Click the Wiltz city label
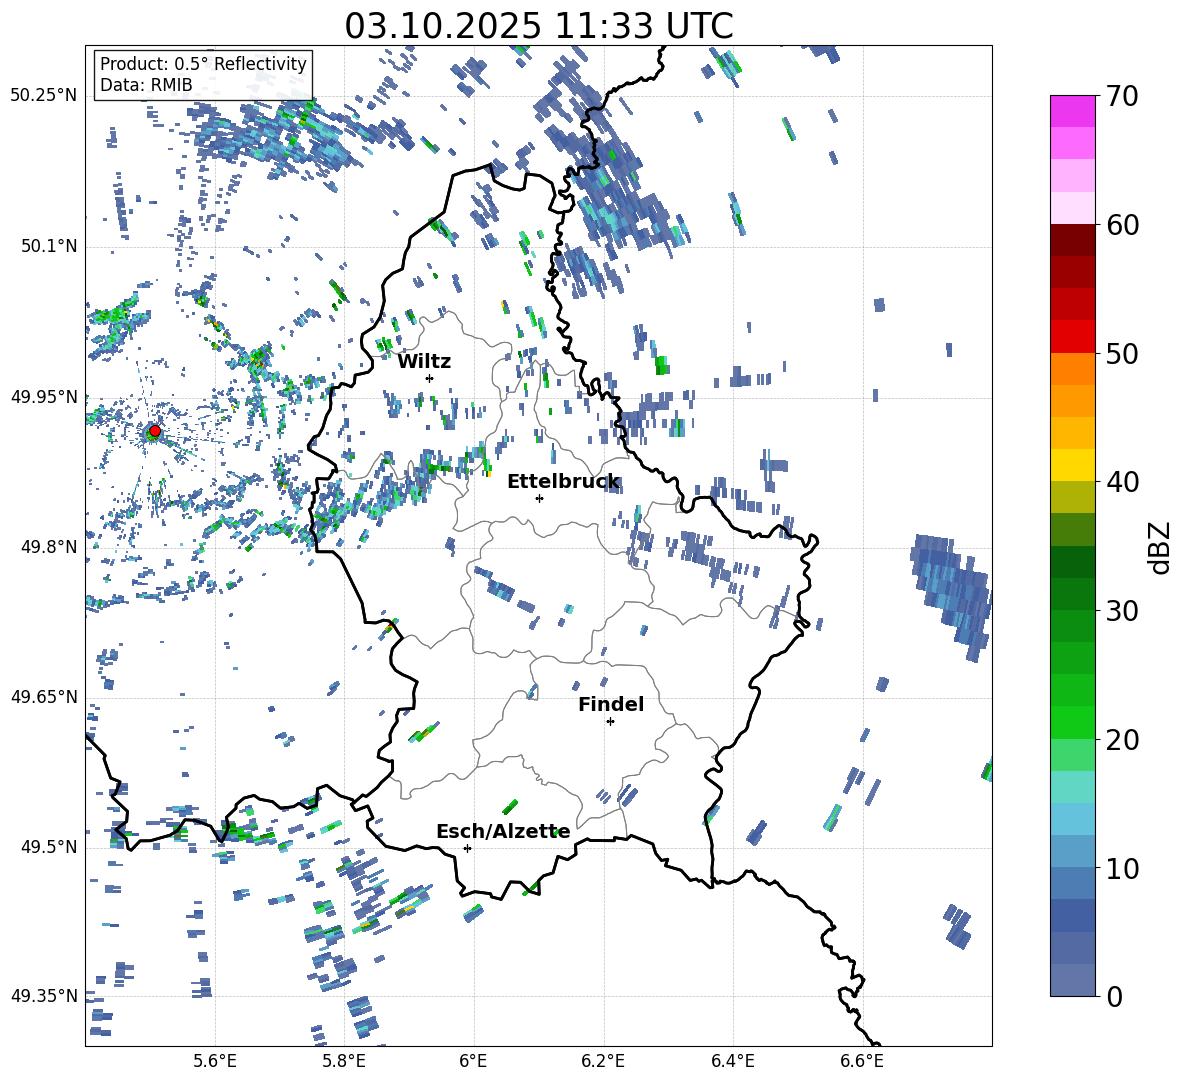The image size is (1184, 1081). [424, 362]
